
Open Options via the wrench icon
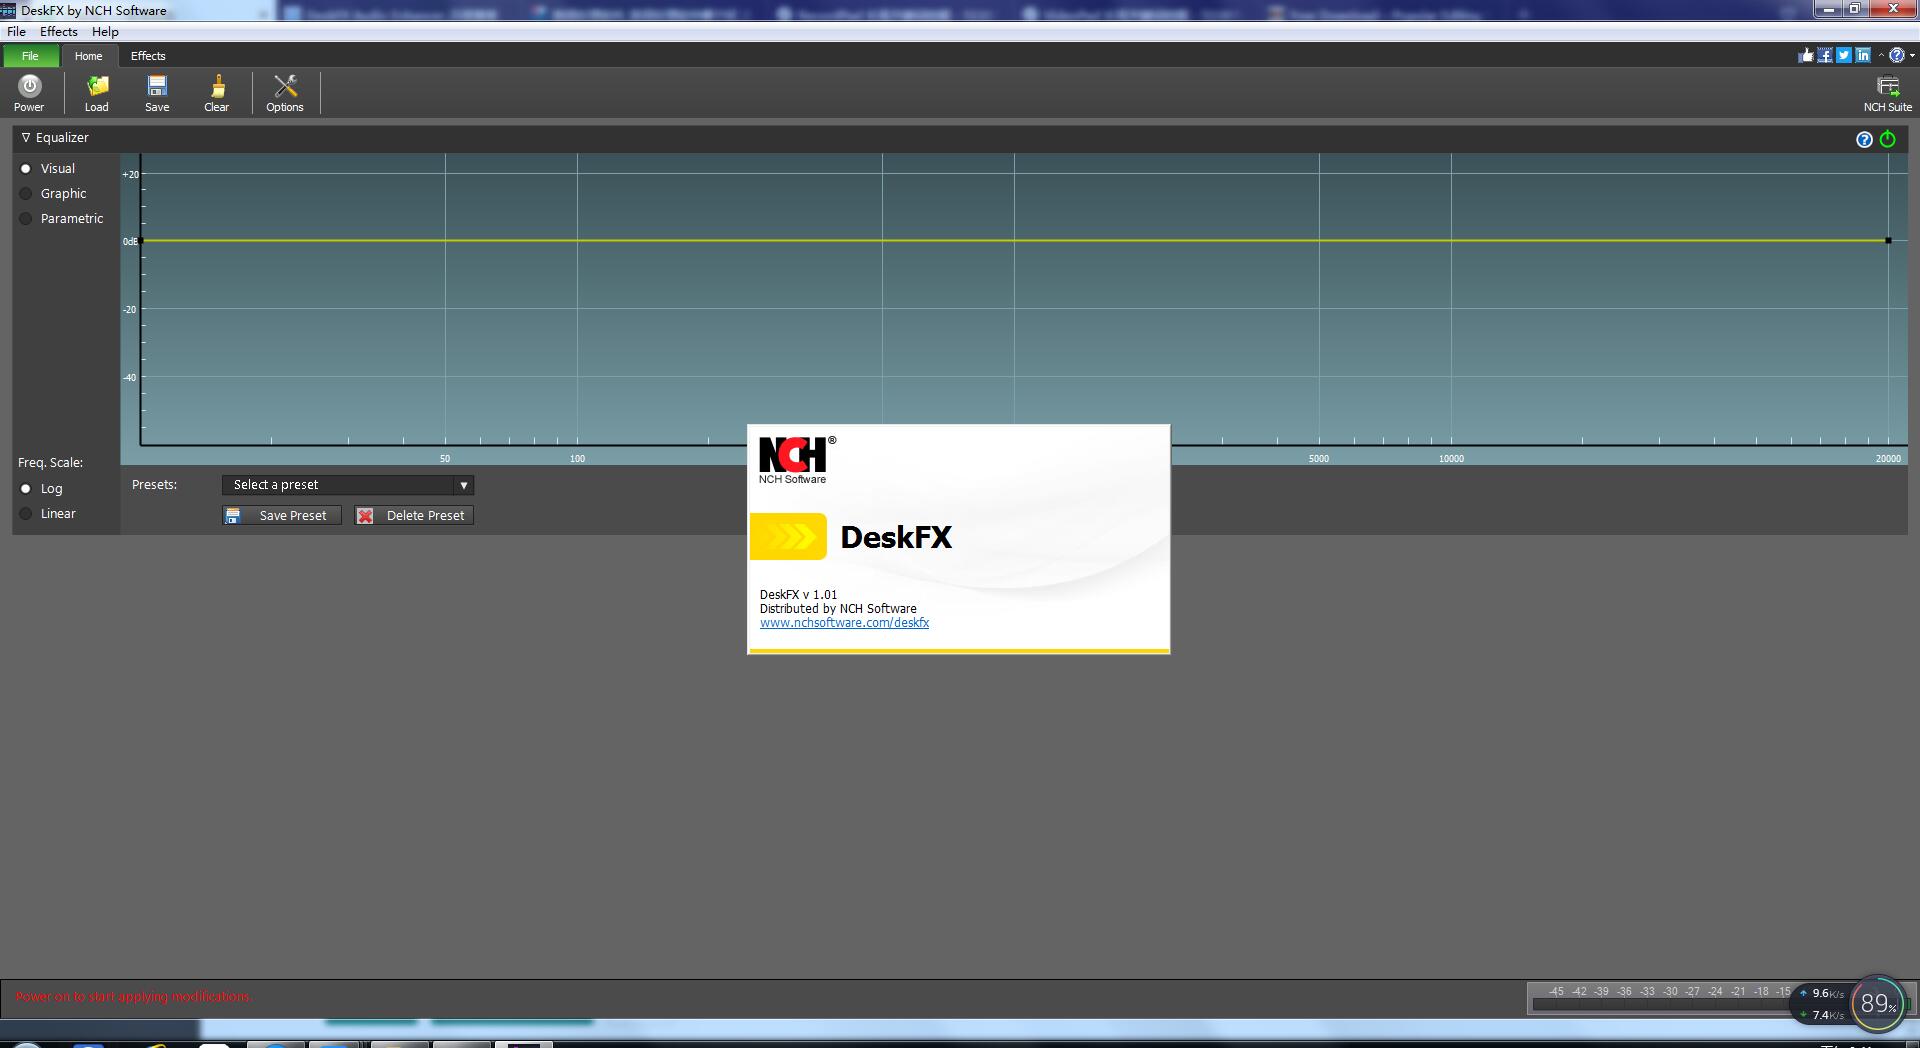pyautogui.click(x=284, y=92)
